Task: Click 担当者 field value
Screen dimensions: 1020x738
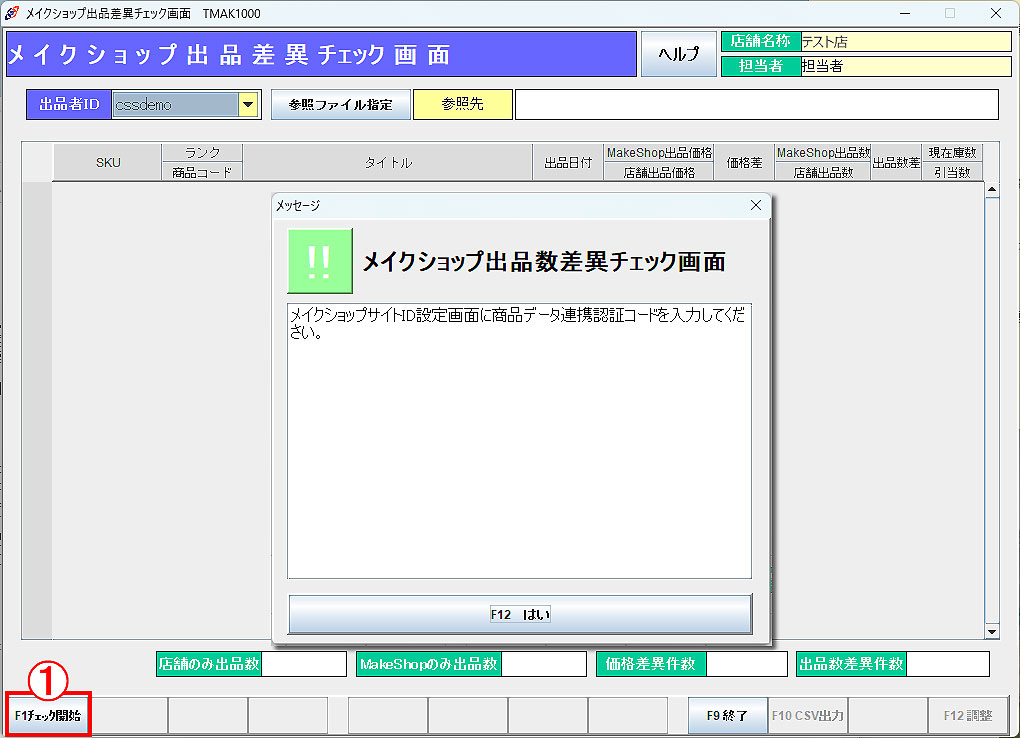Action: (x=906, y=66)
